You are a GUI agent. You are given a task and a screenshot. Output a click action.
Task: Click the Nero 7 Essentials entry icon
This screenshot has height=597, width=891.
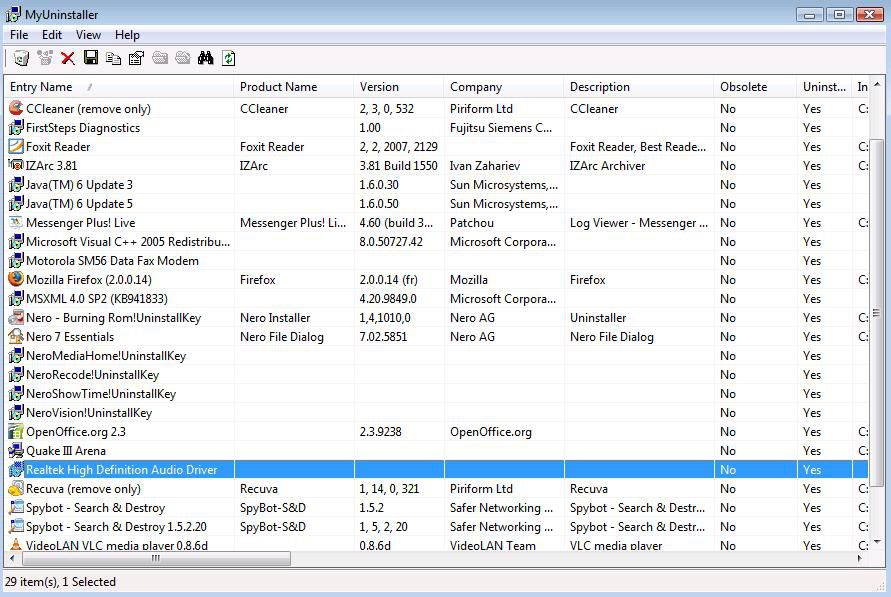16,336
